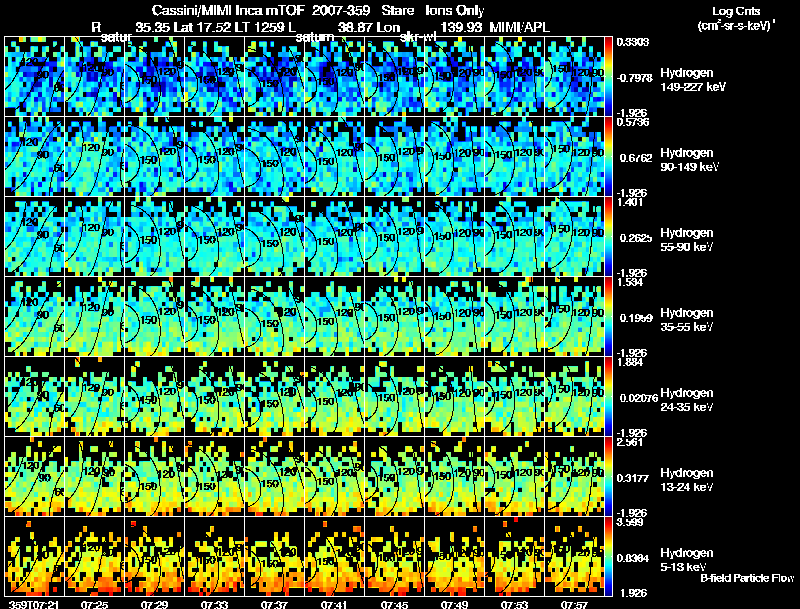The width and height of the screenshot is (800, 609).
Task: Click the '07:53' time label
Action: point(514,605)
